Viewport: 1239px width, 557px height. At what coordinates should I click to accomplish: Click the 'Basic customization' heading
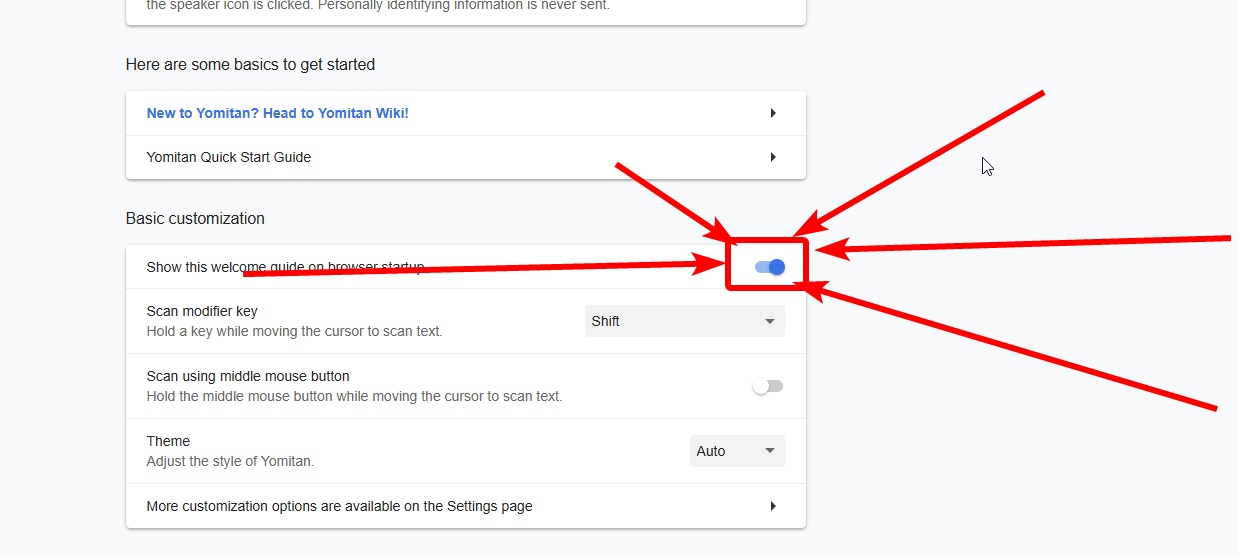tap(195, 218)
